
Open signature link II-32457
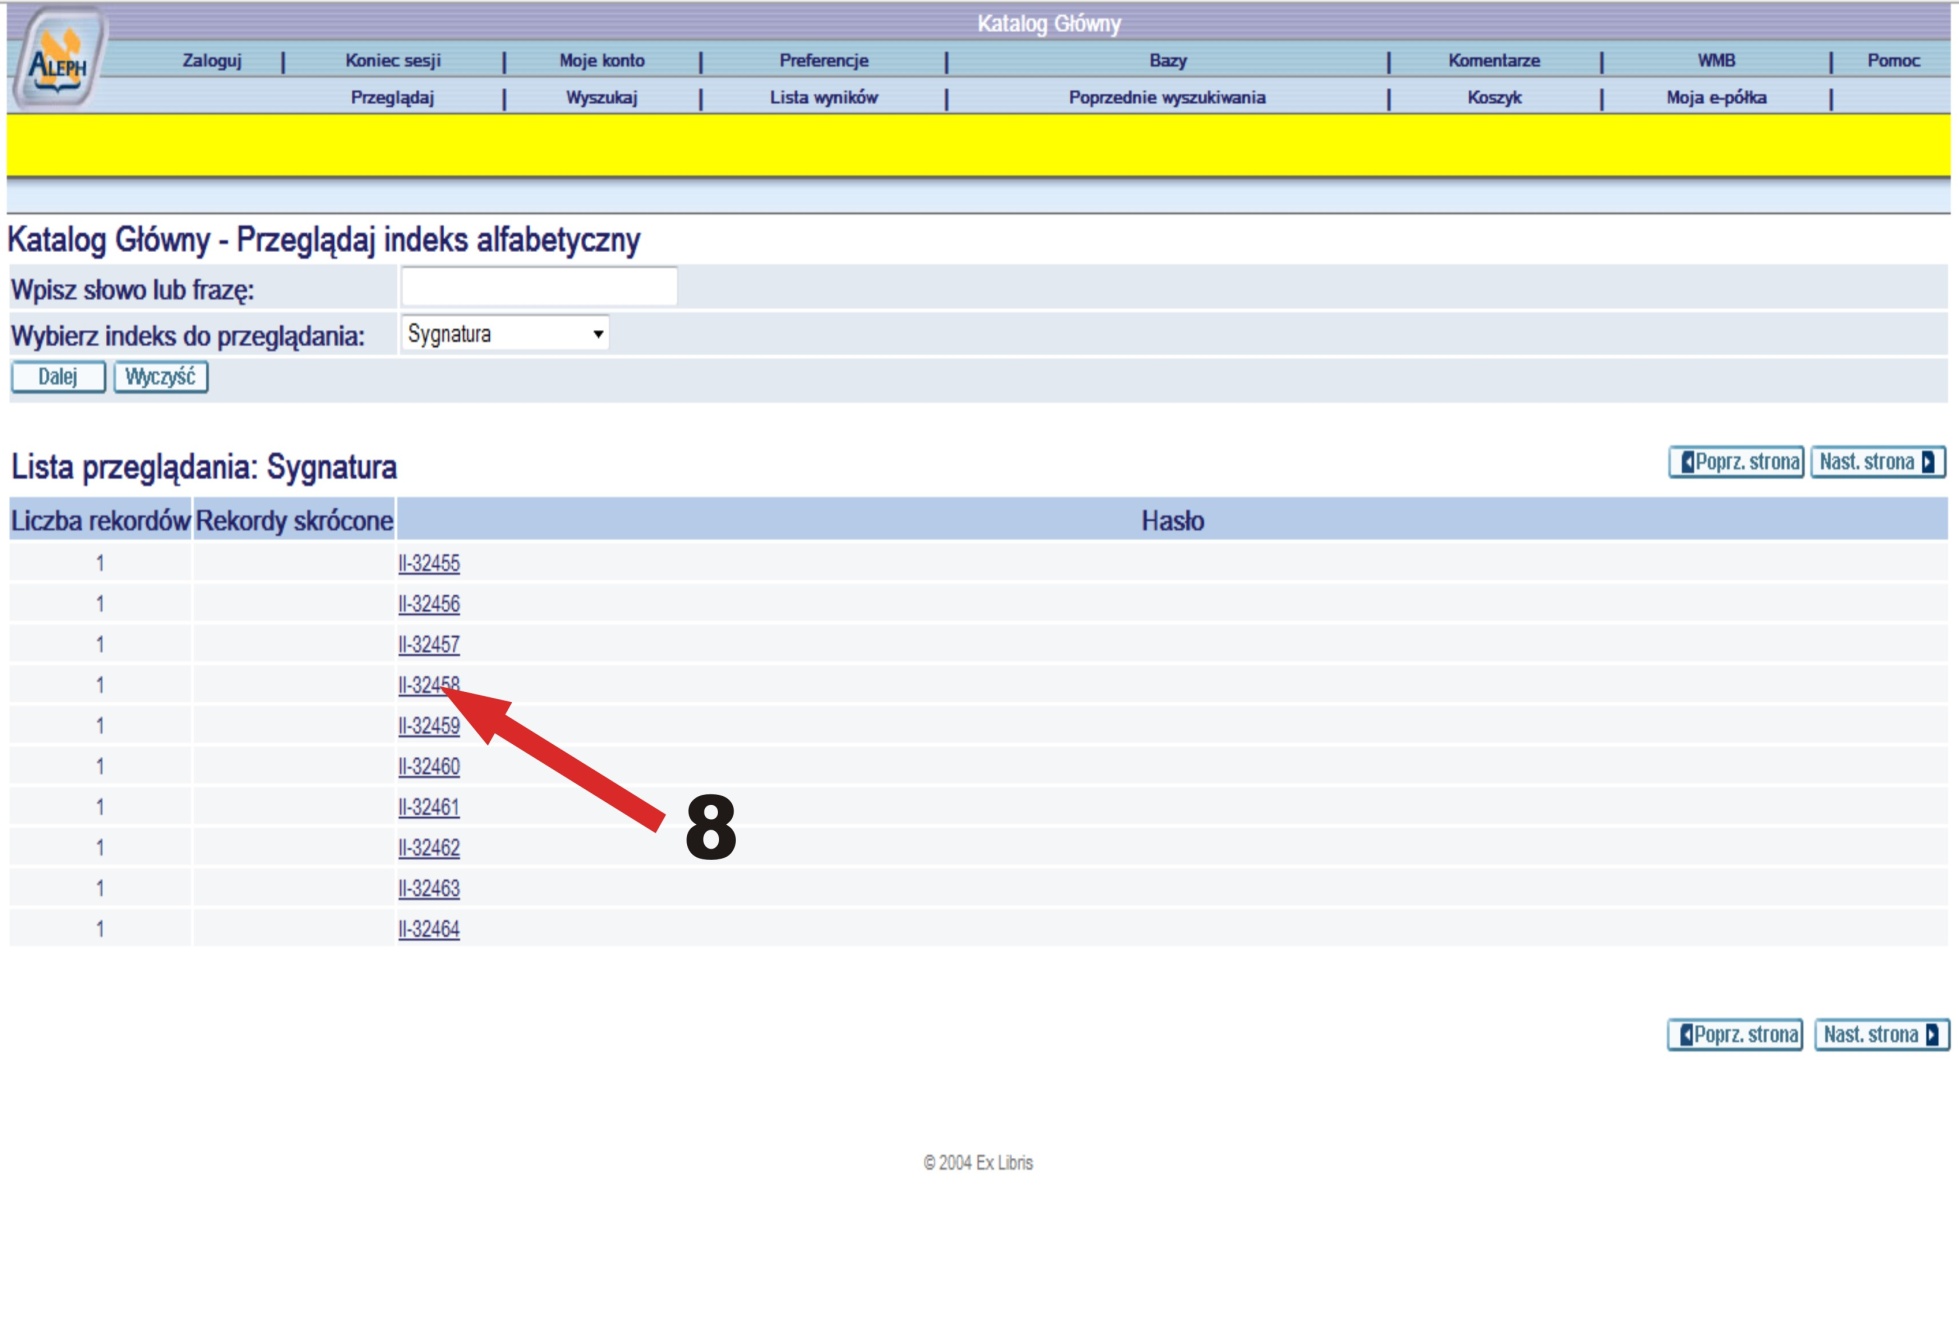pos(429,645)
